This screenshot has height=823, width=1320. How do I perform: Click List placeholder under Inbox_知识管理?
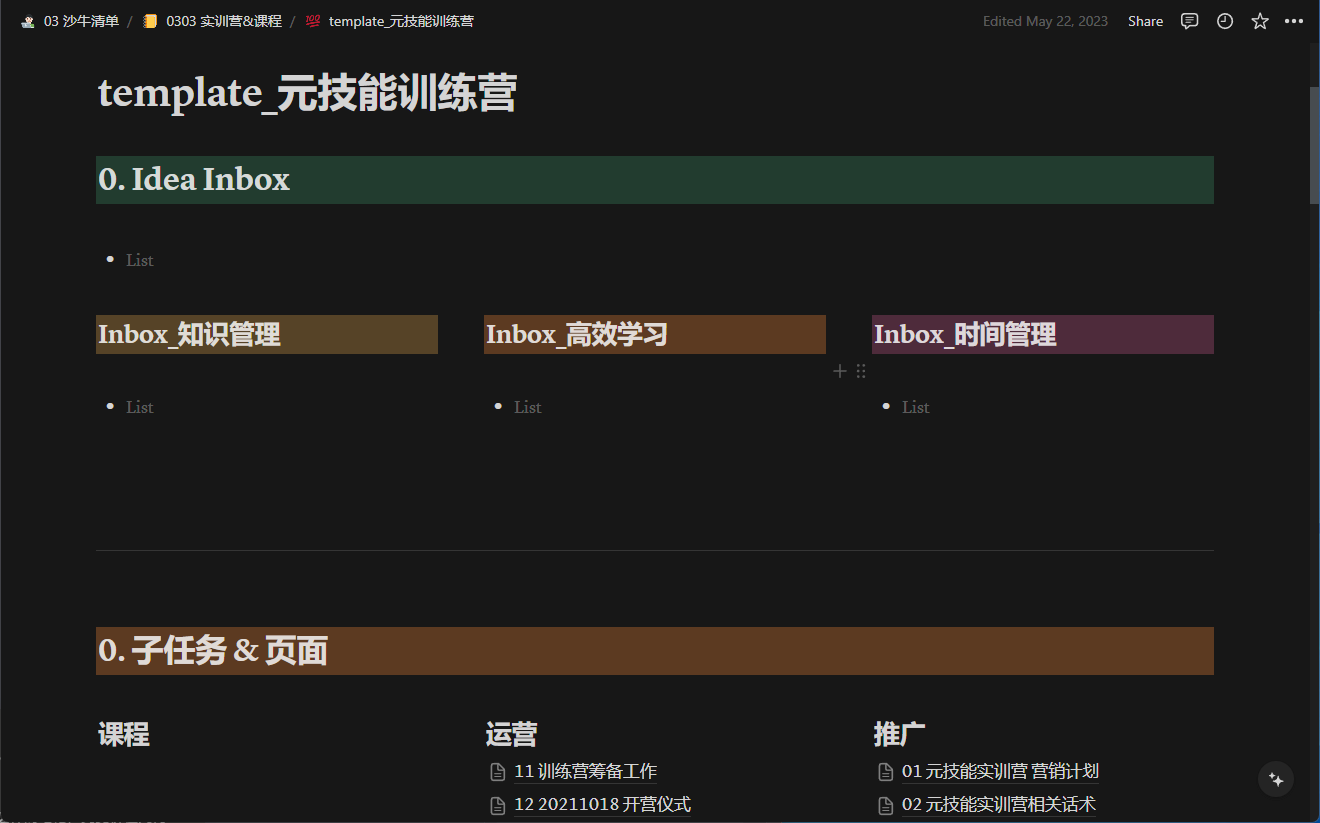[x=140, y=407]
